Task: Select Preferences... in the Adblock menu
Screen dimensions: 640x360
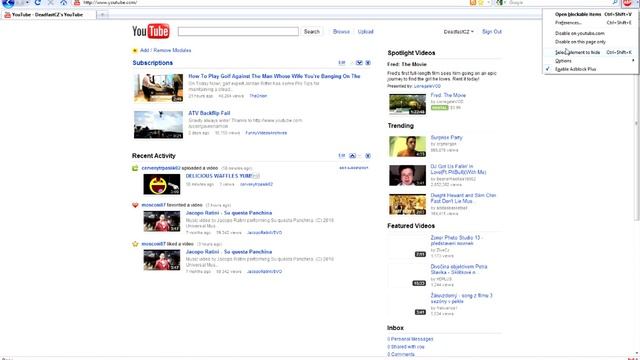Action: [590, 23]
